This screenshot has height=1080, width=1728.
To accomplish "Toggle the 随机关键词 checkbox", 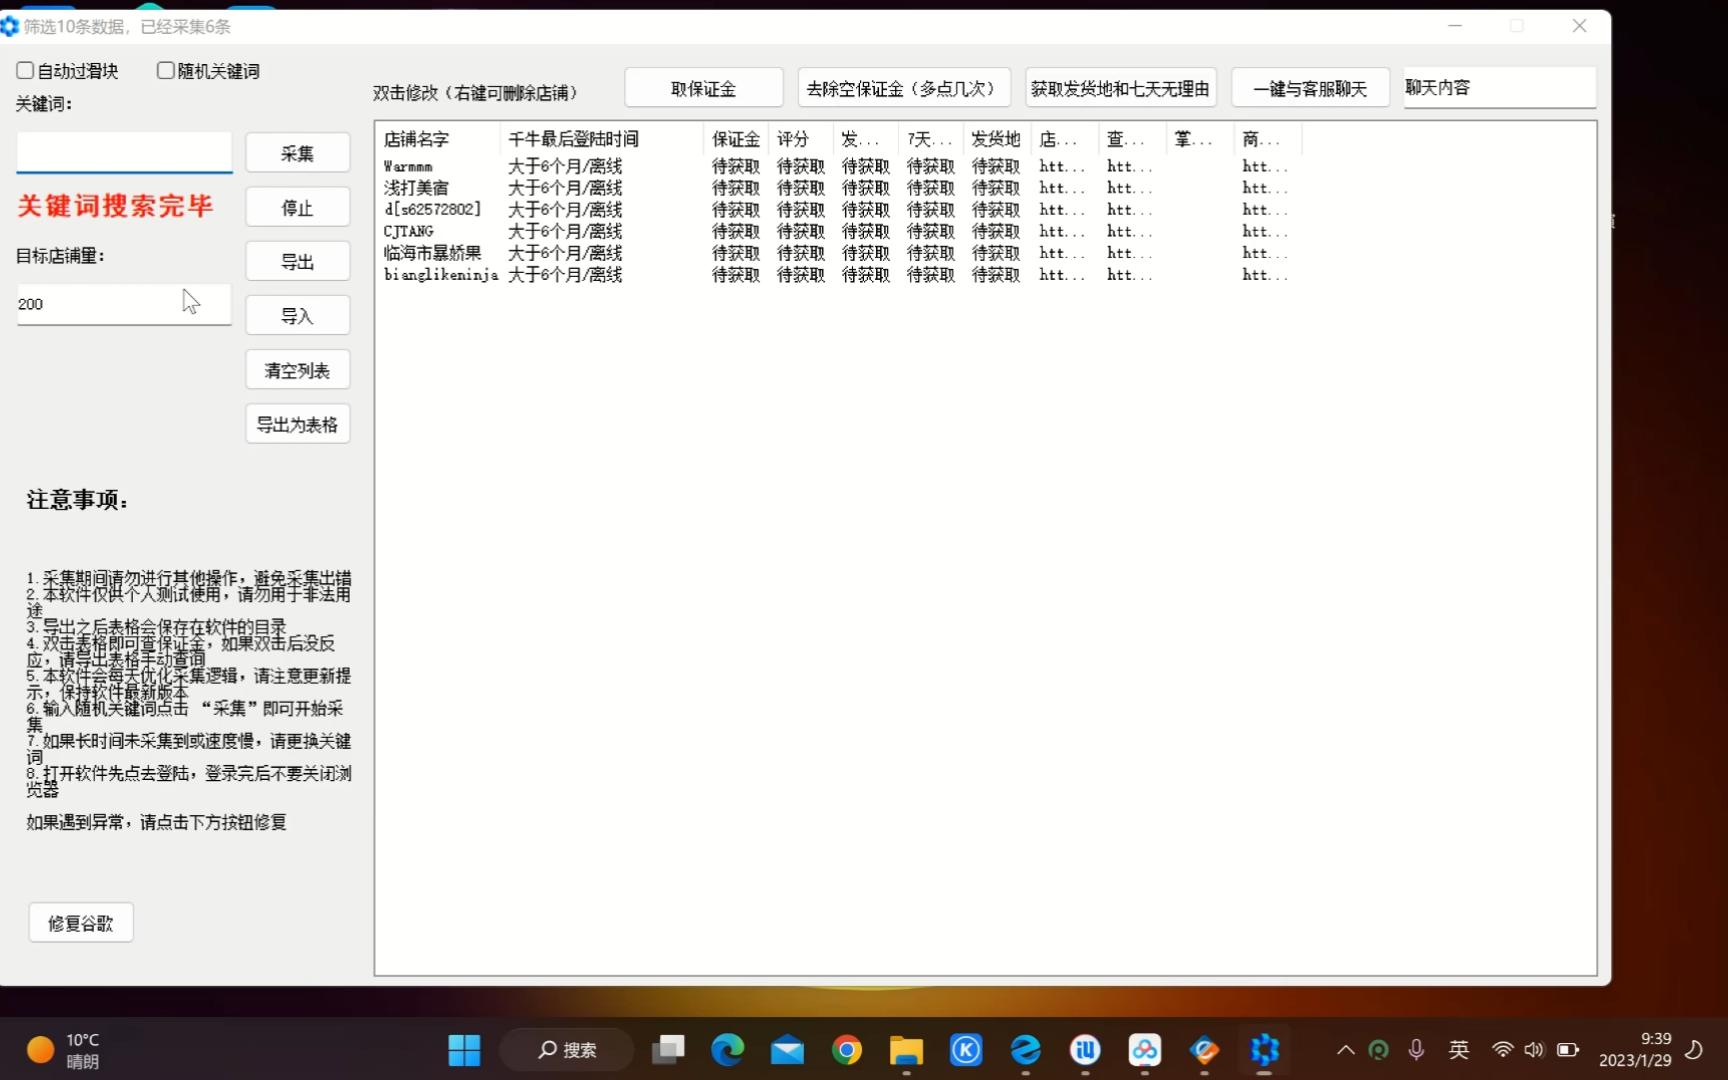I will (x=166, y=71).
